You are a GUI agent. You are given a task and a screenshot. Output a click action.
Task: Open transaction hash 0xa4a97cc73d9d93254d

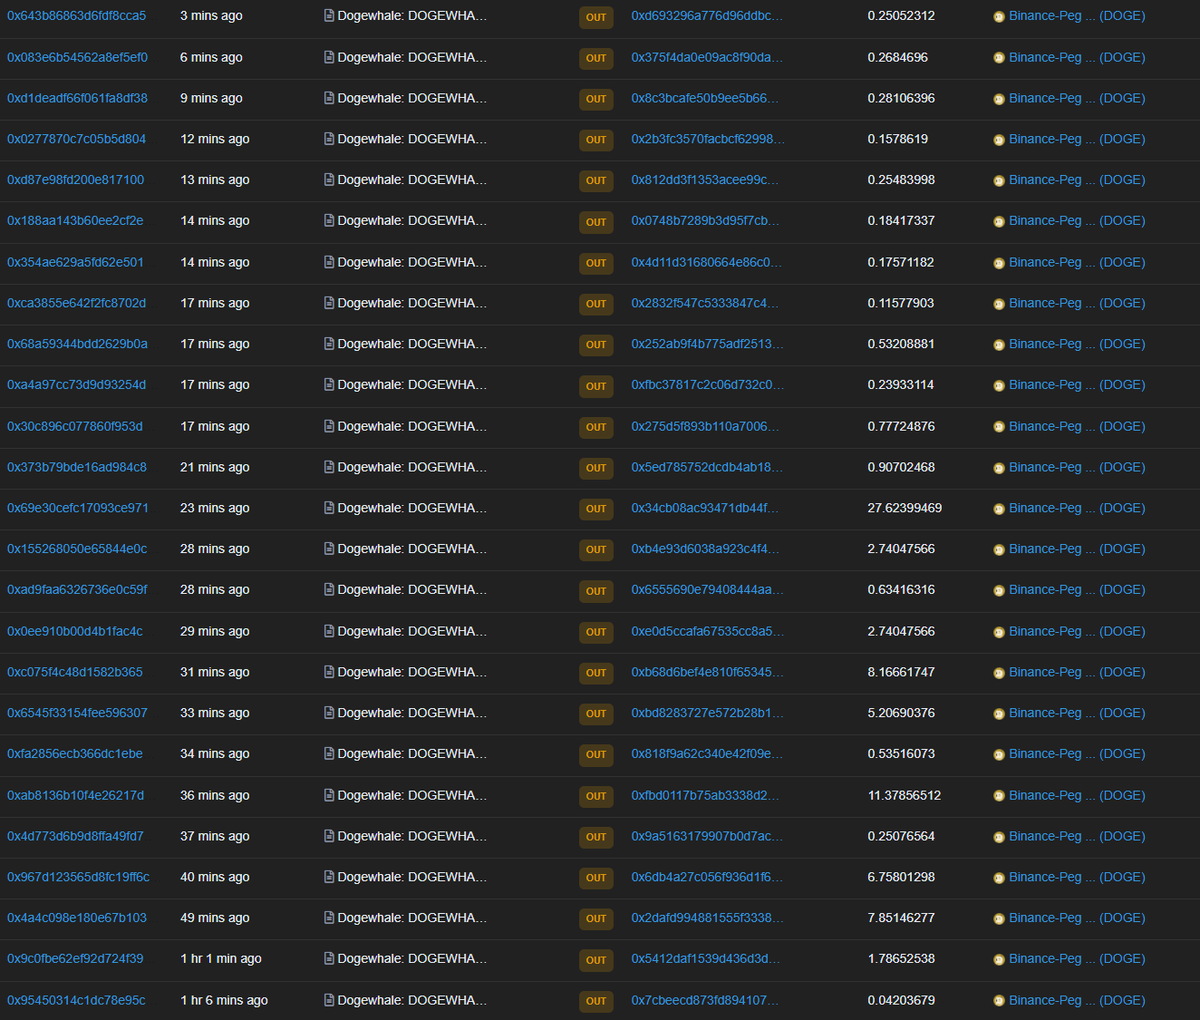click(x=76, y=385)
